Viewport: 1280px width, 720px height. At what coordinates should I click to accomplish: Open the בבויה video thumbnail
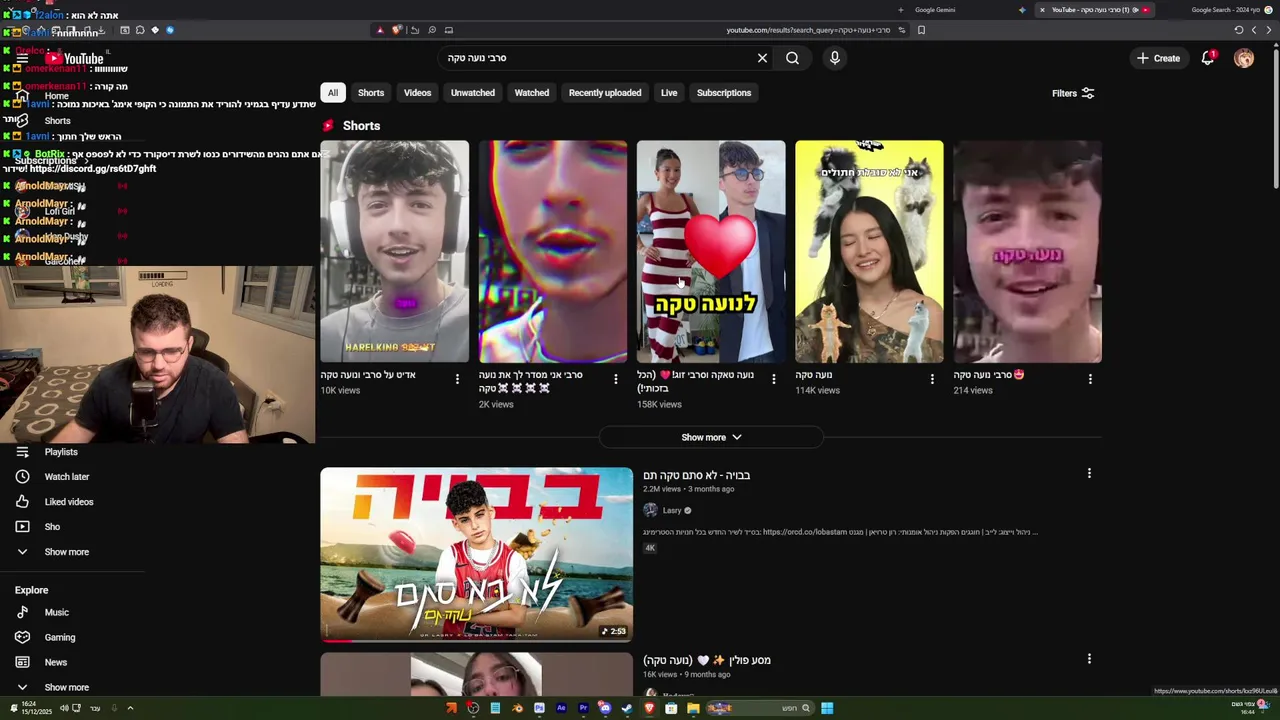click(476, 554)
